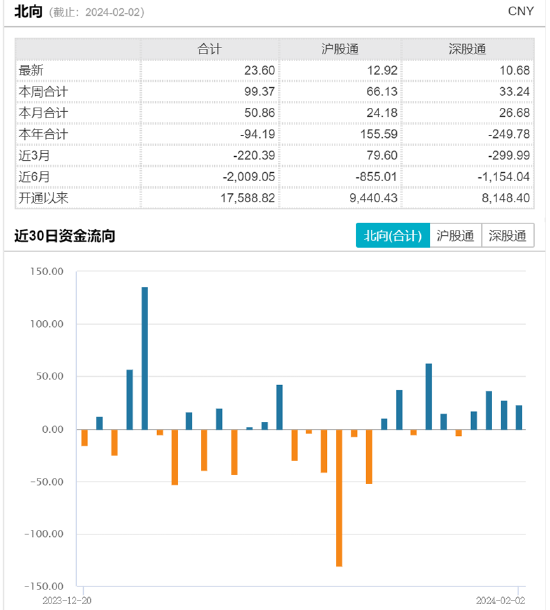
Task: Click the value 33.24
Action: (x=514, y=92)
